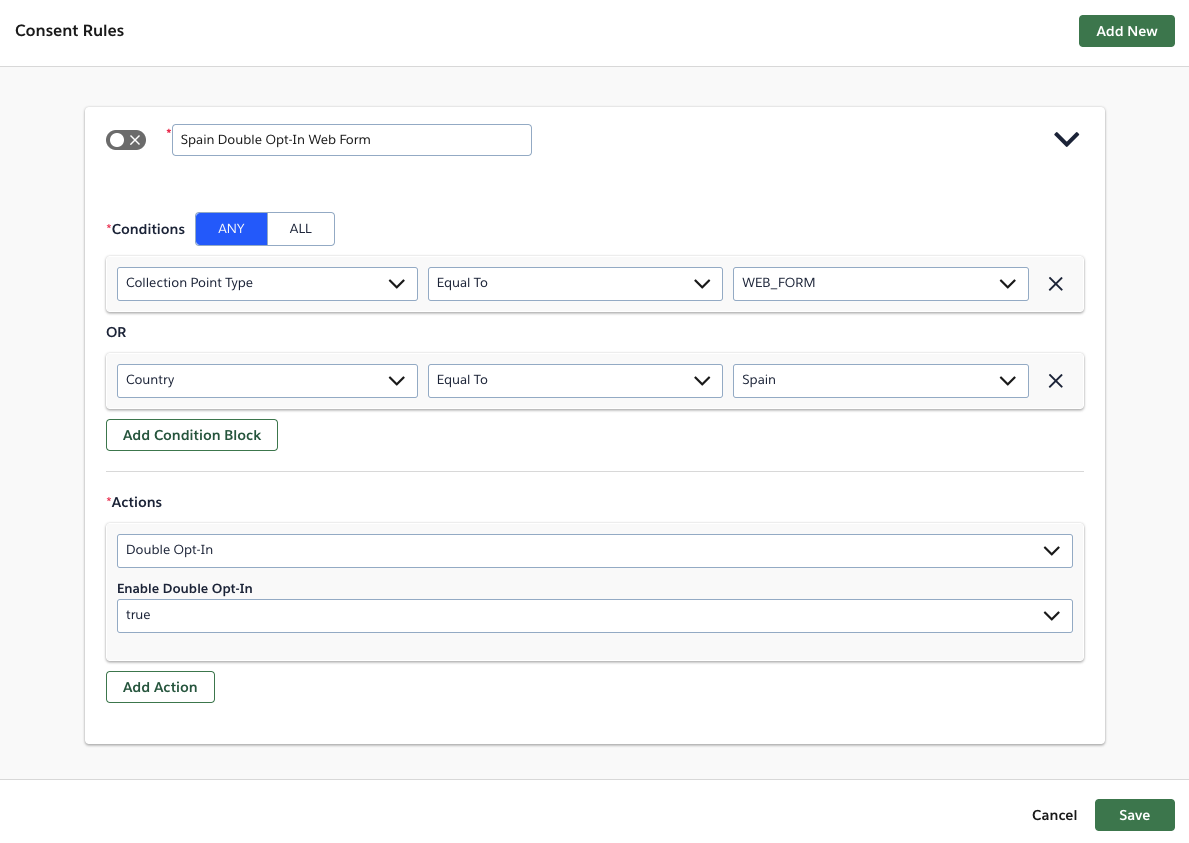Save the consent rule
This screenshot has height=843, width=1189.
(1134, 815)
